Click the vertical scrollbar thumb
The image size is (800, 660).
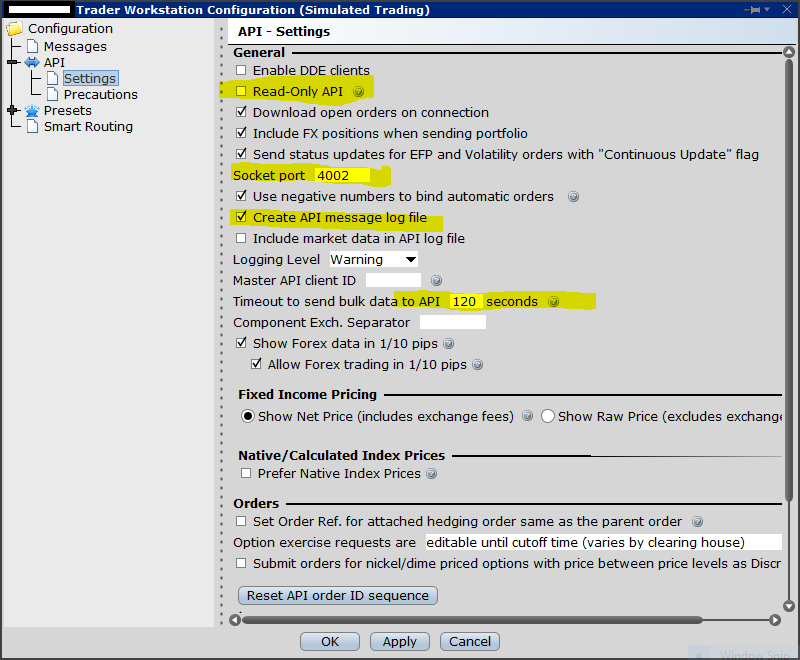pyautogui.click(x=789, y=280)
